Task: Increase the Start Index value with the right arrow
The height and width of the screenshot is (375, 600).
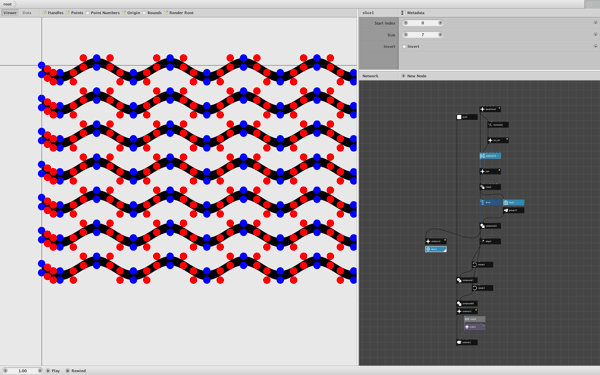Action: (x=440, y=23)
